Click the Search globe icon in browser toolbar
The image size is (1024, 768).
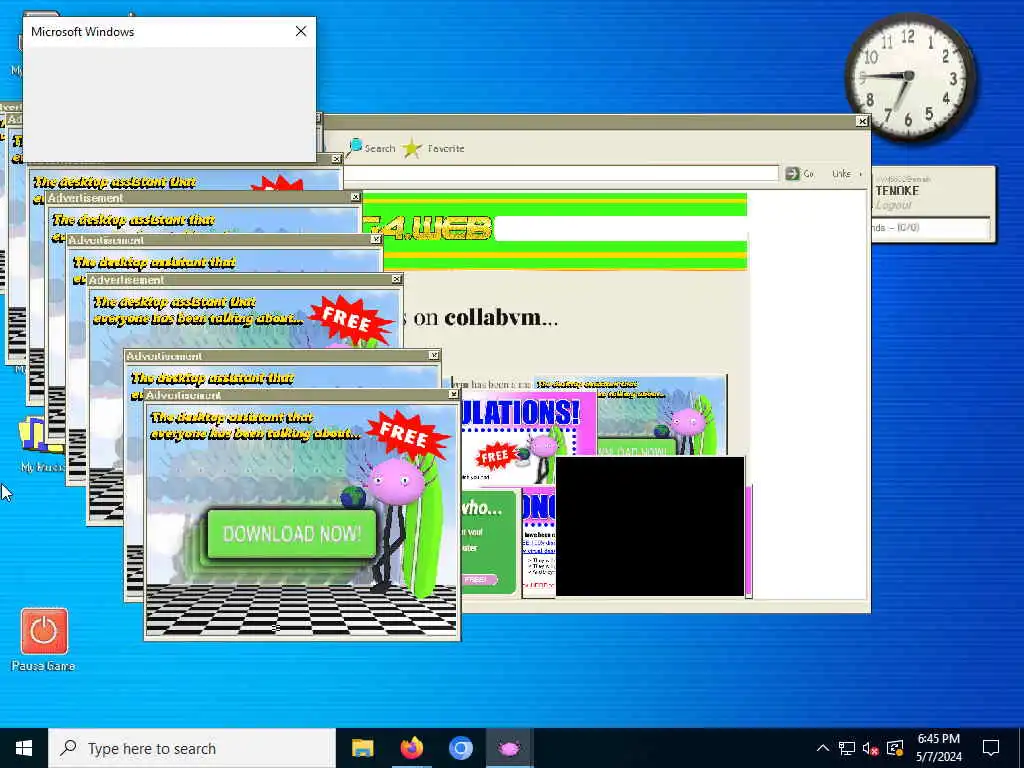[355, 147]
